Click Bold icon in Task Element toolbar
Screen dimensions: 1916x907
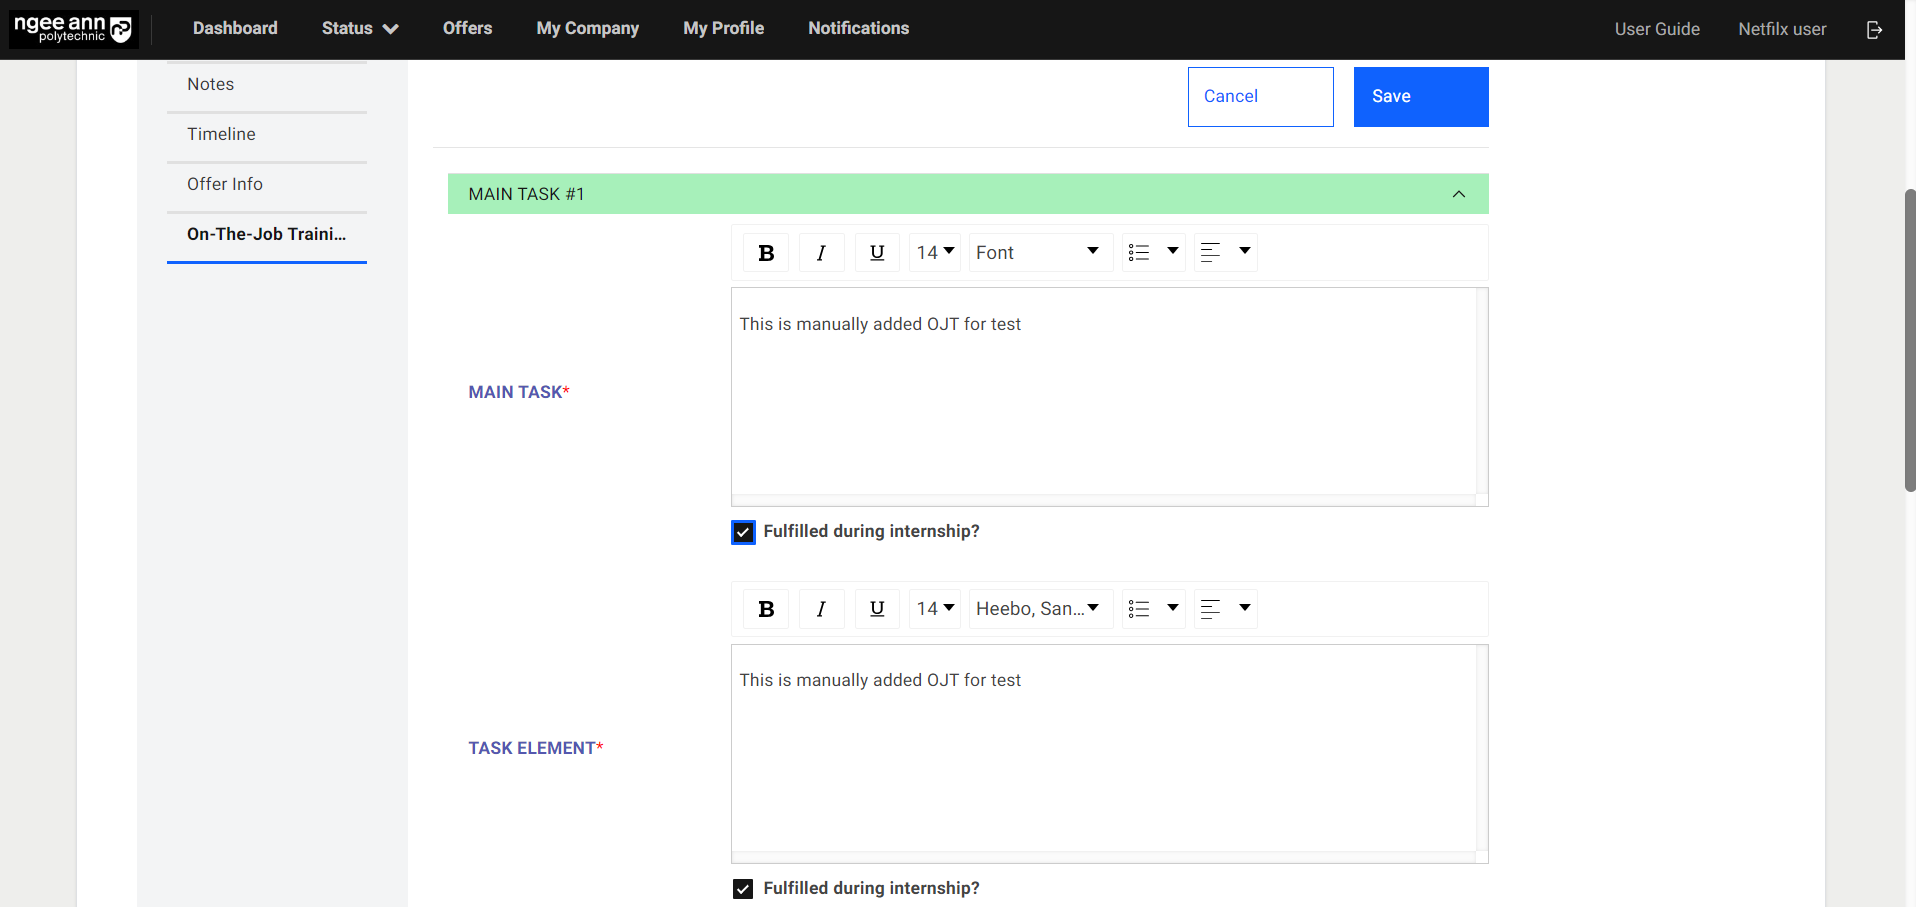click(766, 609)
